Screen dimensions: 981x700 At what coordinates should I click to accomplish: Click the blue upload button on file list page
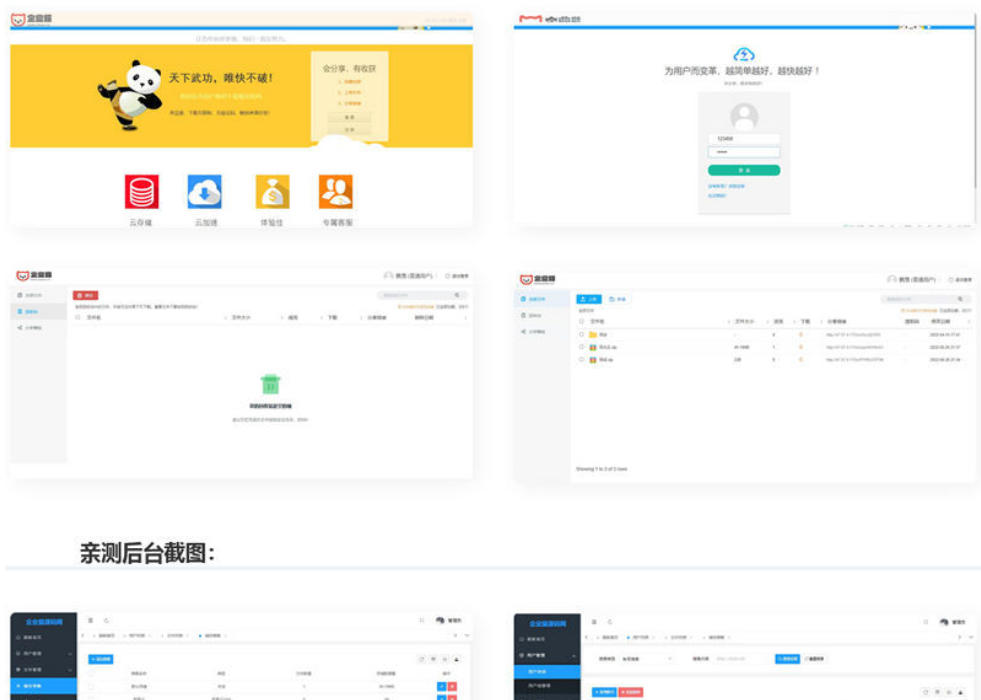coord(589,299)
